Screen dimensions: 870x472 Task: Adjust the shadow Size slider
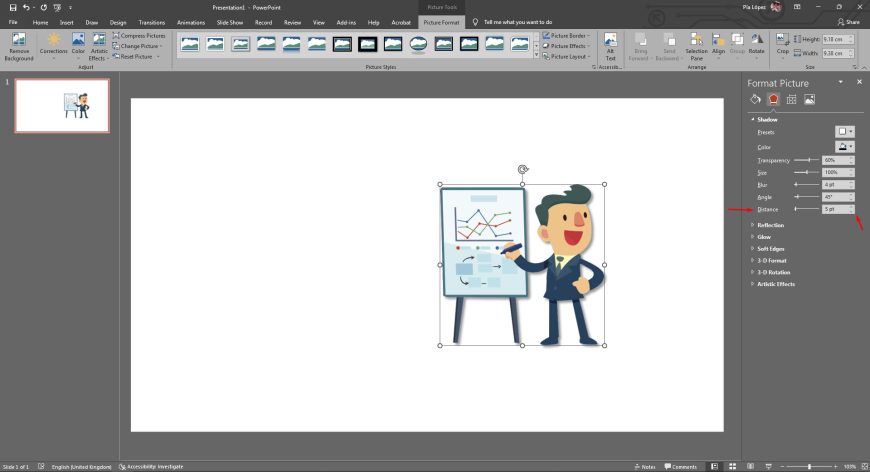coord(806,172)
